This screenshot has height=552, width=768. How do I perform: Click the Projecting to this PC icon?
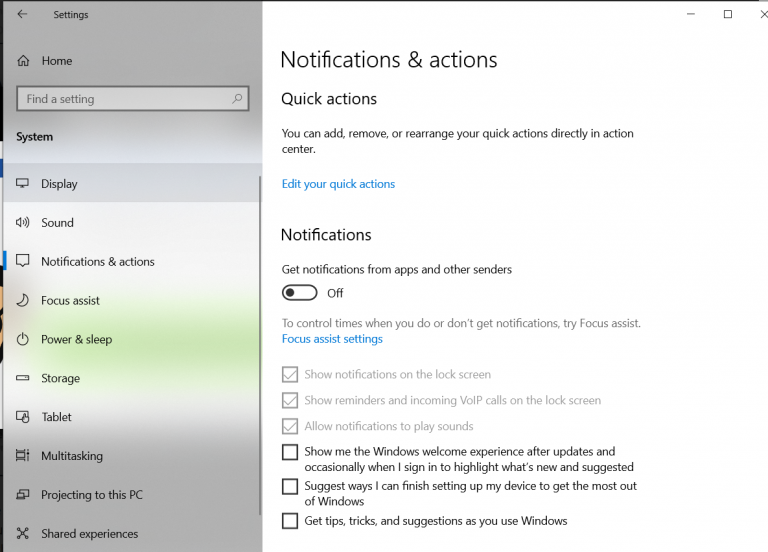[23, 494]
